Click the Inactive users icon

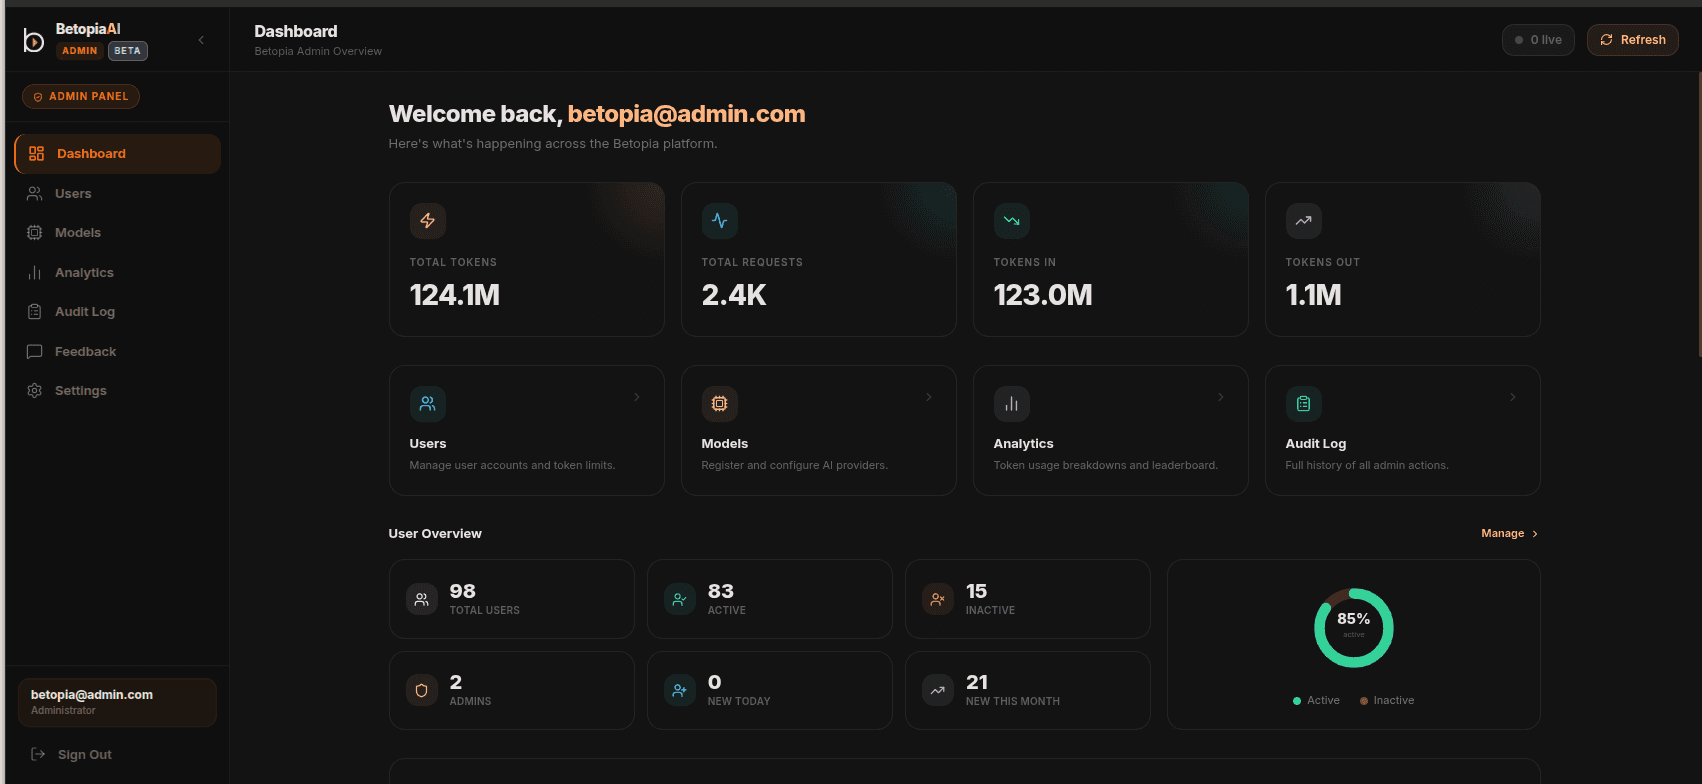(938, 600)
